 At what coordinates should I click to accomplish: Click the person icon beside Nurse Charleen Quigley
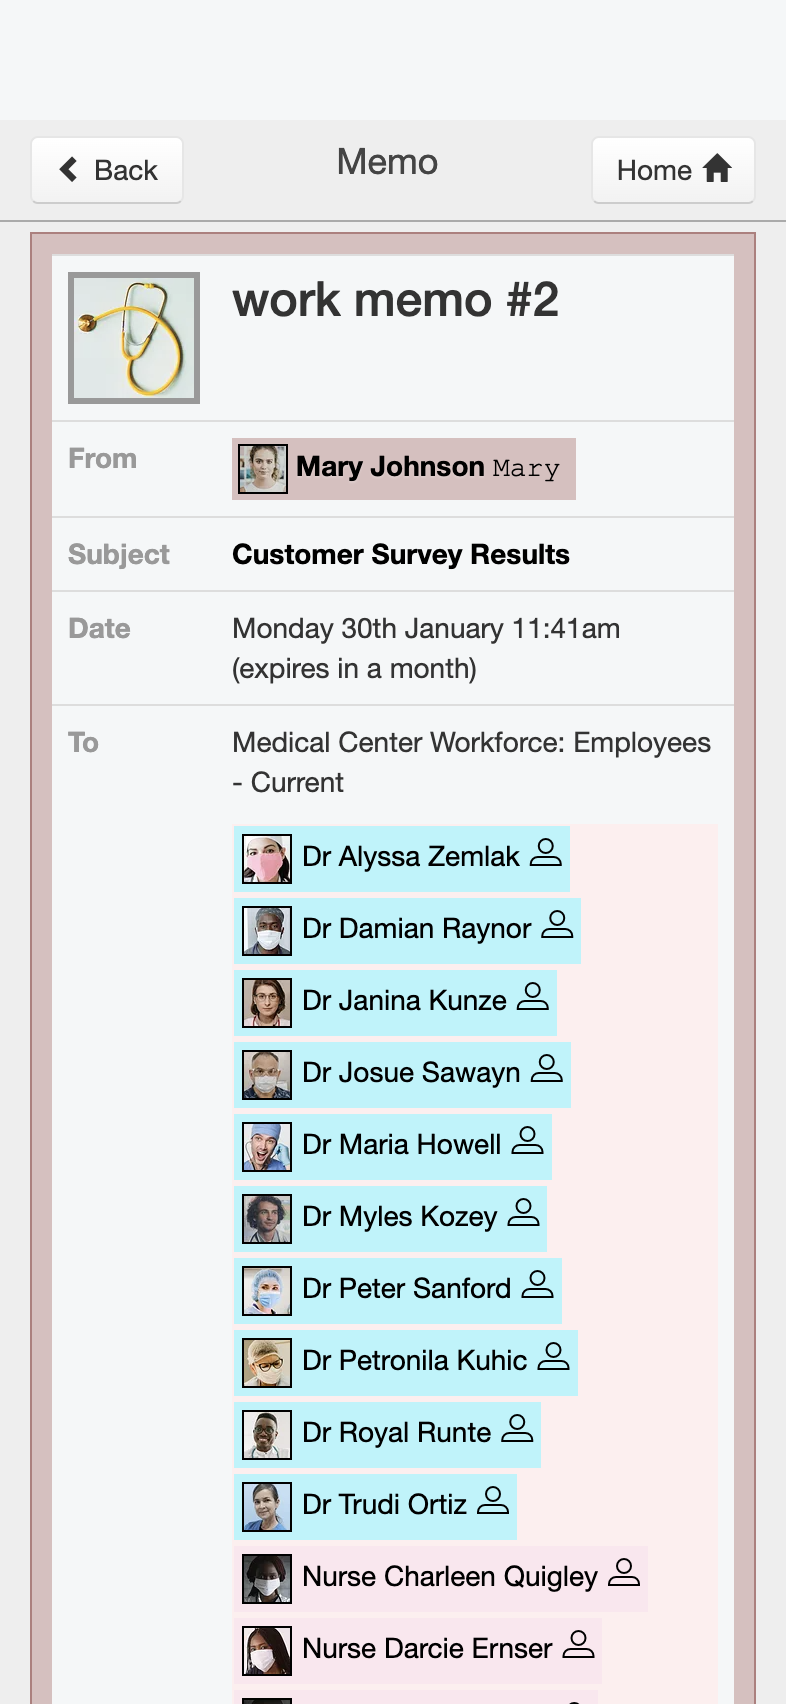623,1573
